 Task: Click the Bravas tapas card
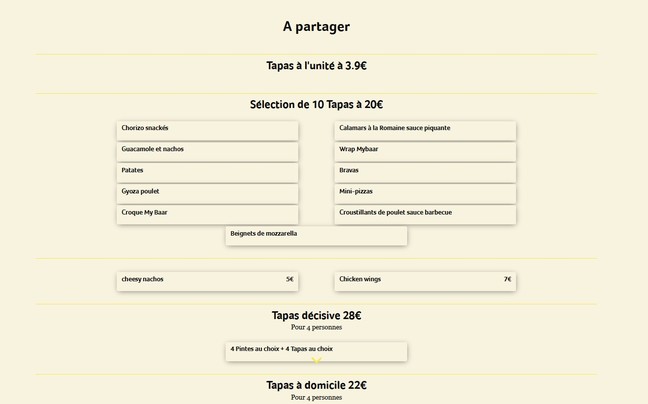(425, 172)
